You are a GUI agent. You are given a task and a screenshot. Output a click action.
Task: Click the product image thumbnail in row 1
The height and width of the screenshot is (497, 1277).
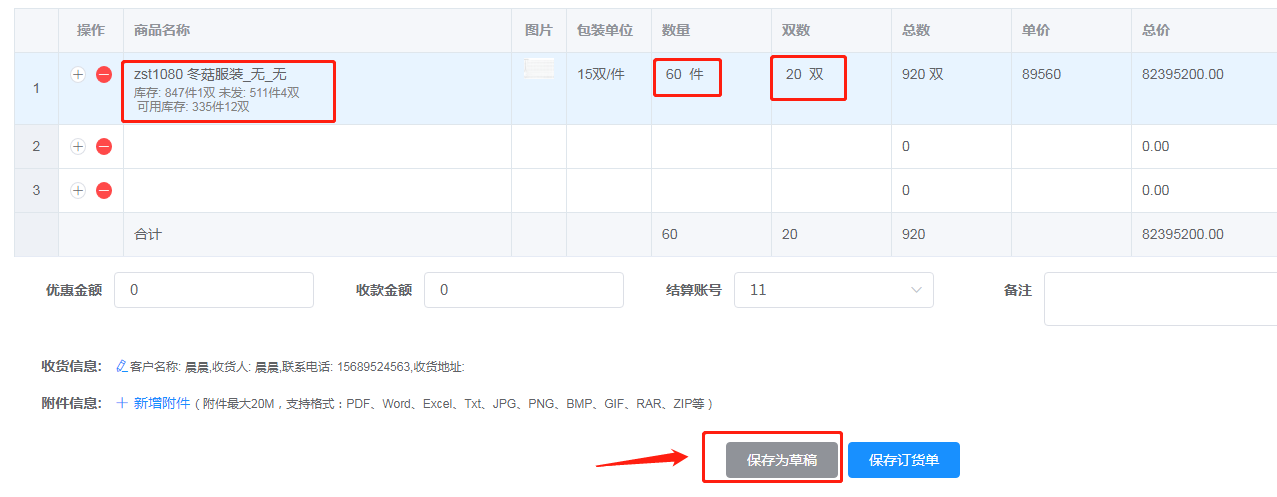(539, 69)
